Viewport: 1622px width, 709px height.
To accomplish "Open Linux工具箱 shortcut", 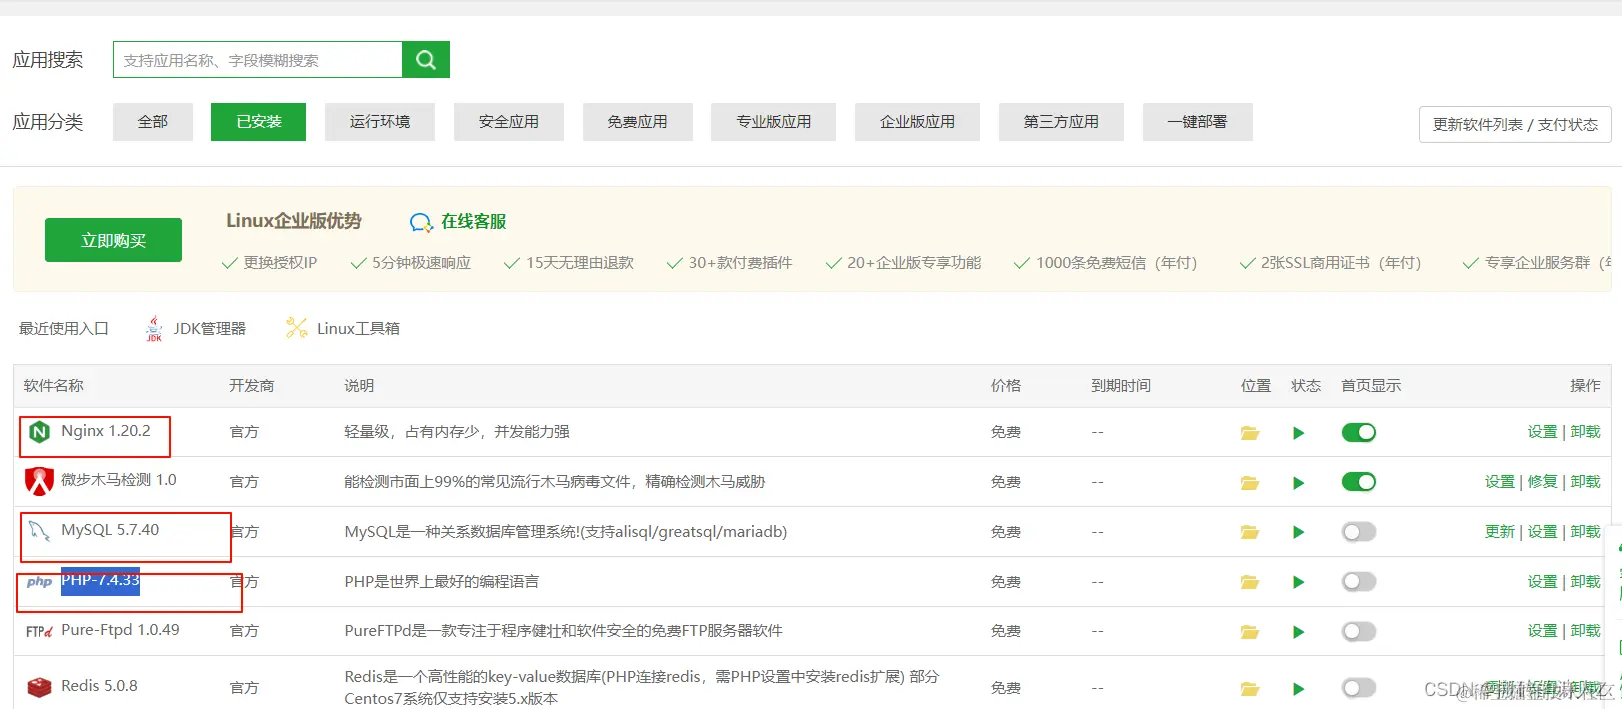I will click(358, 329).
